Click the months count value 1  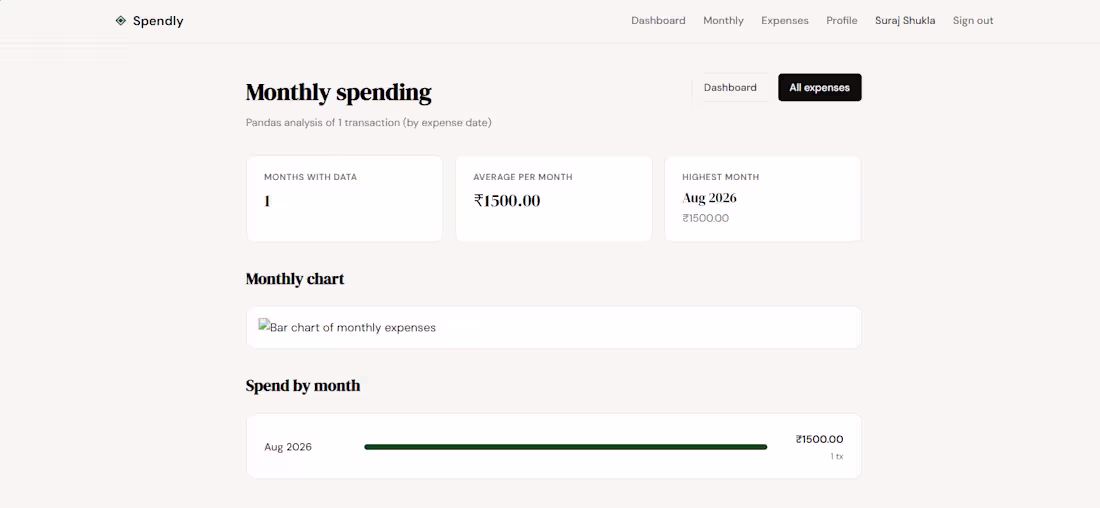(267, 201)
